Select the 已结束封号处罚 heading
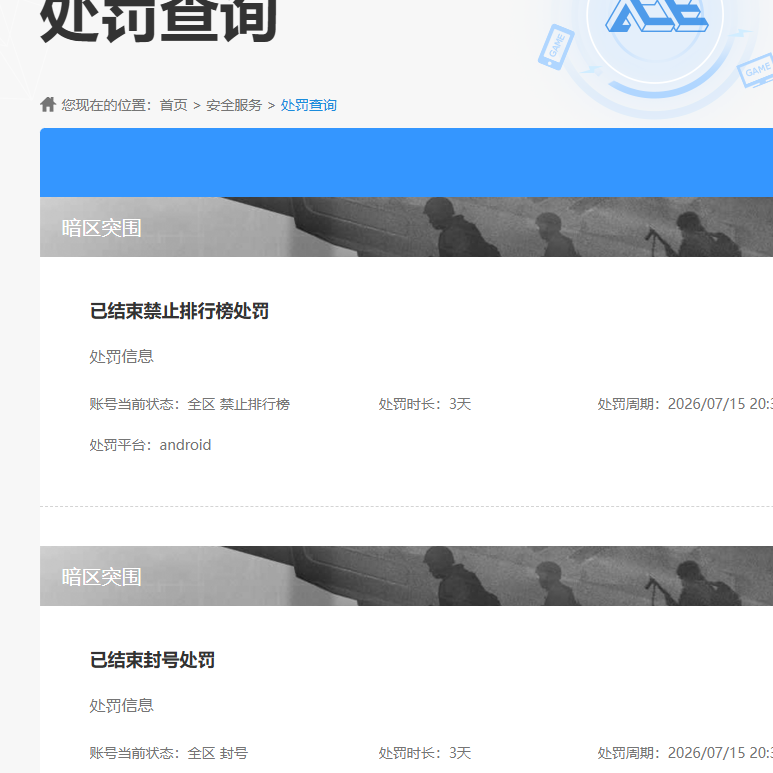This screenshot has width=773, height=773. (152, 660)
